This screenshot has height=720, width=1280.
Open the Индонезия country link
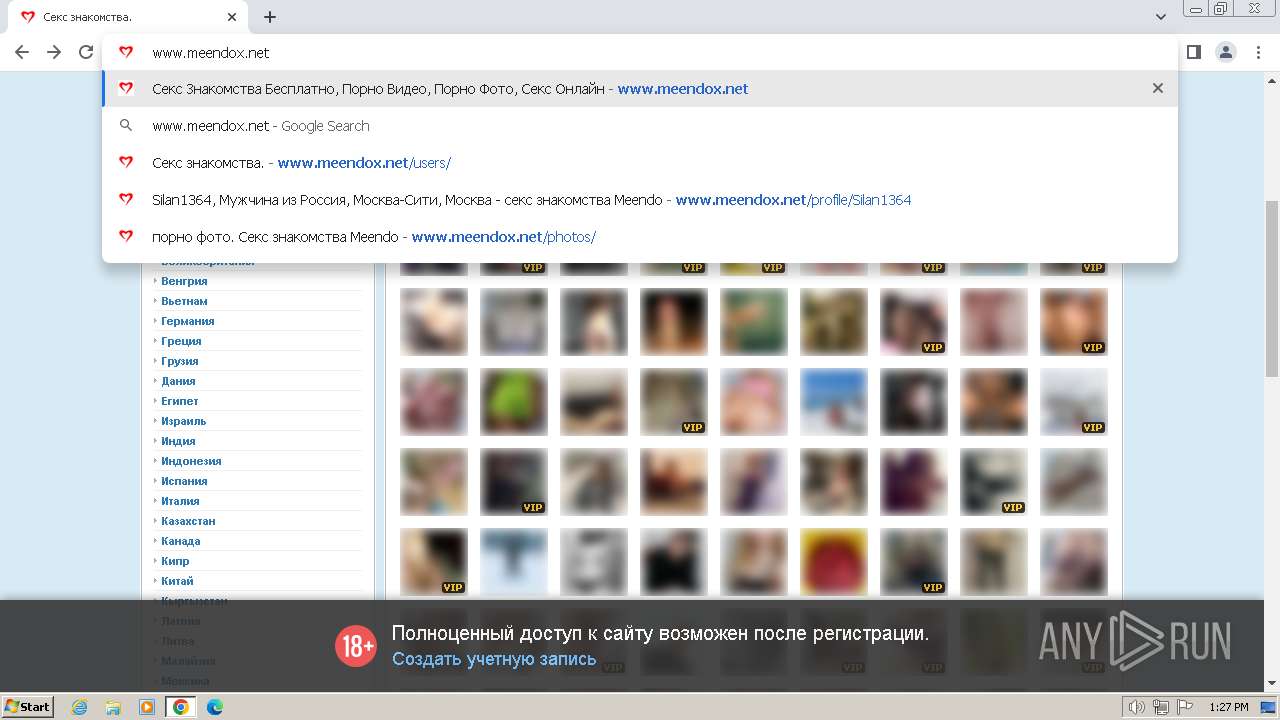point(191,461)
